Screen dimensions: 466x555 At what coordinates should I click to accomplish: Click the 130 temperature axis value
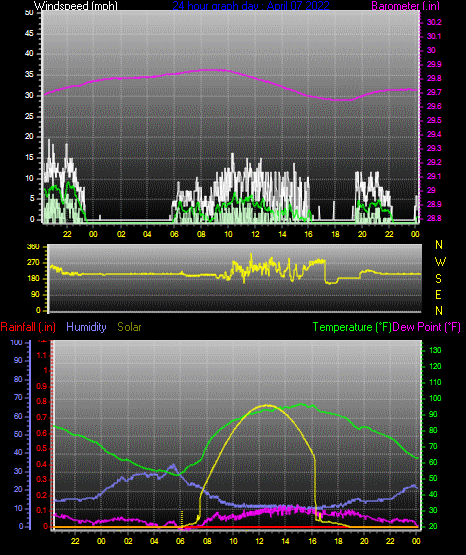click(x=435, y=350)
